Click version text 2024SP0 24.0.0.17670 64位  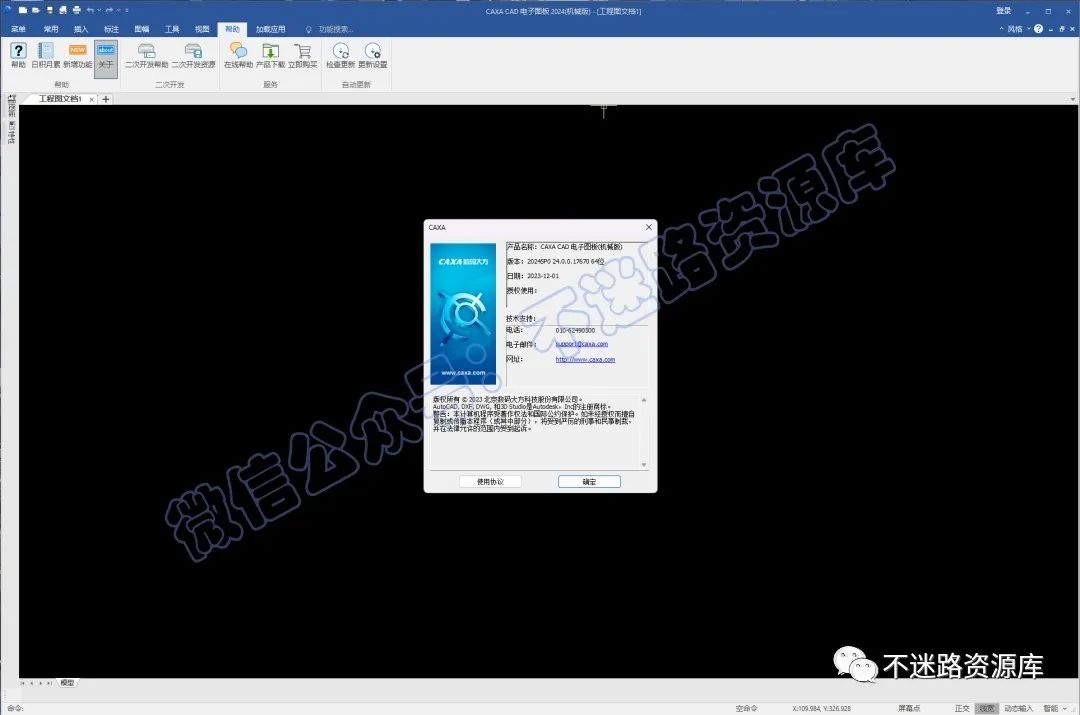(565, 262)
